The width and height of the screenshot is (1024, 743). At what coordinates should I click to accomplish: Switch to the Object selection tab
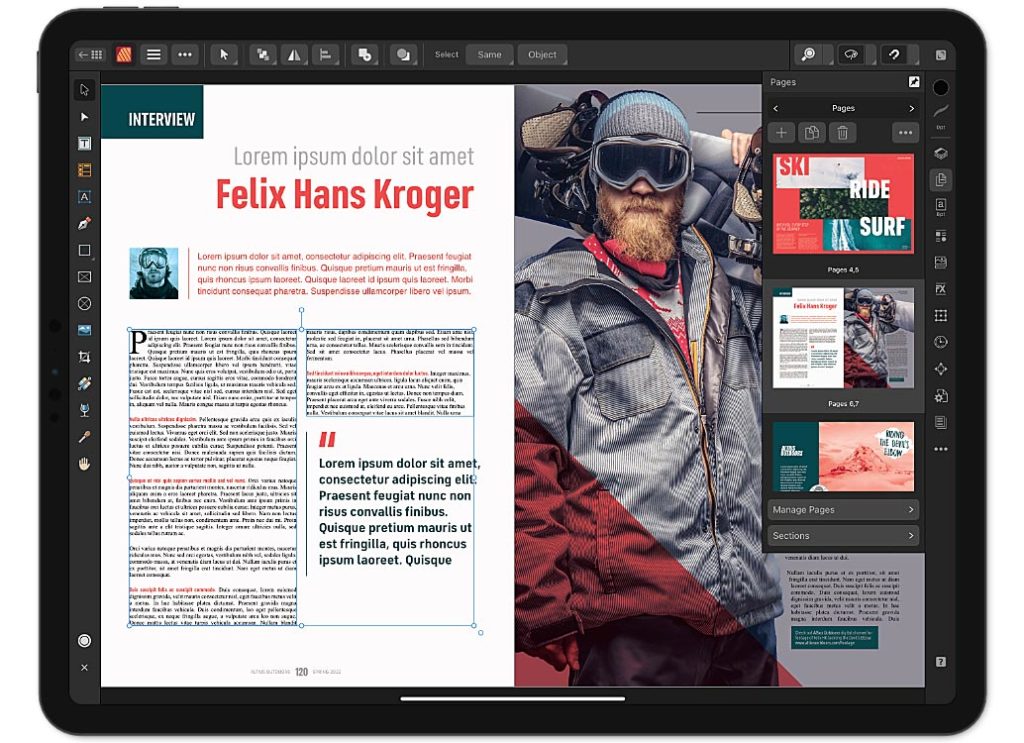pyautogui.click(x=542, y=55)
